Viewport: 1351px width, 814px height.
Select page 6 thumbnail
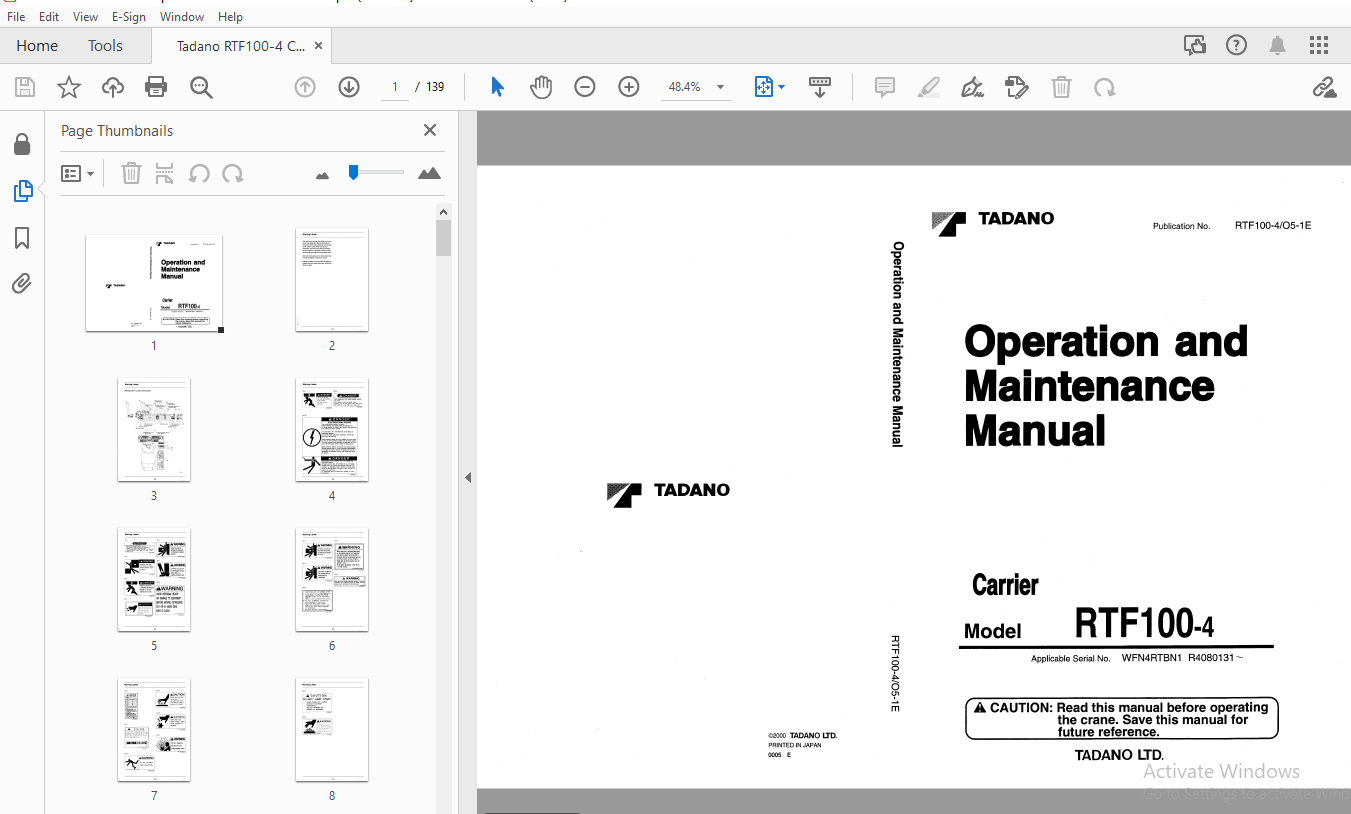pos(332,579)
